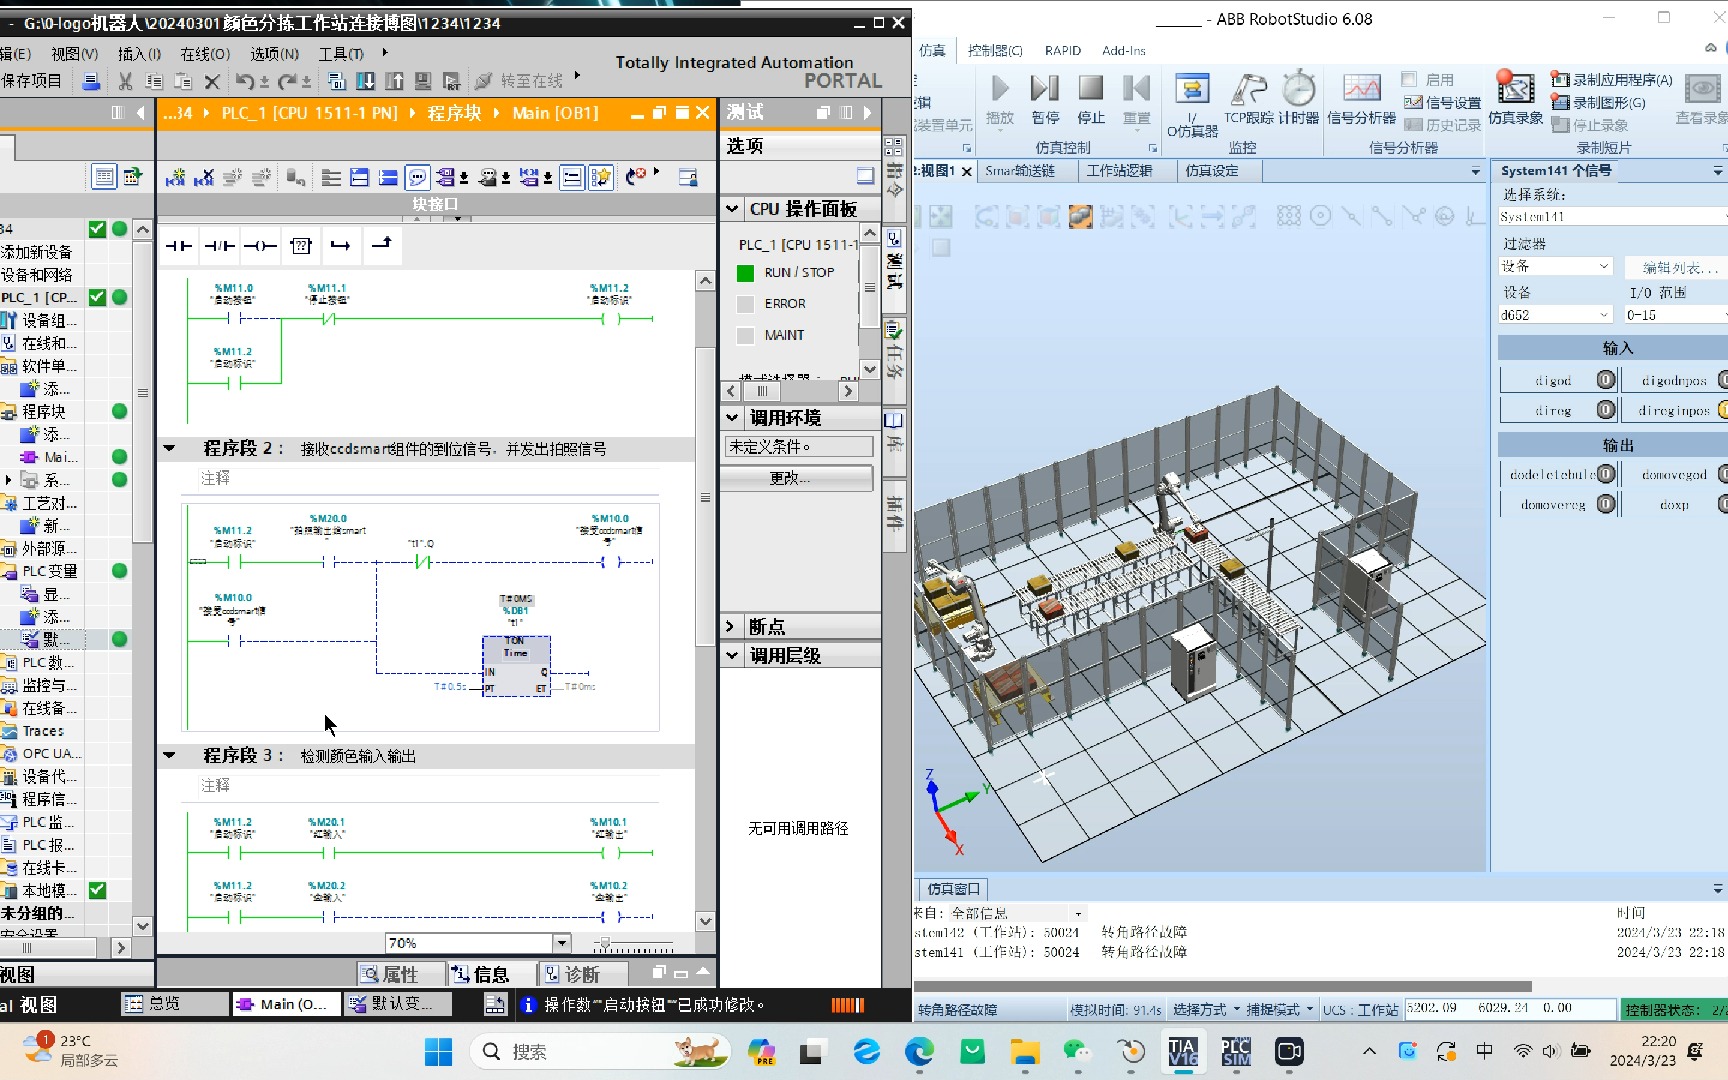
Task: Click the simulation recording icon in RobotStudio
Action: 1515,98
